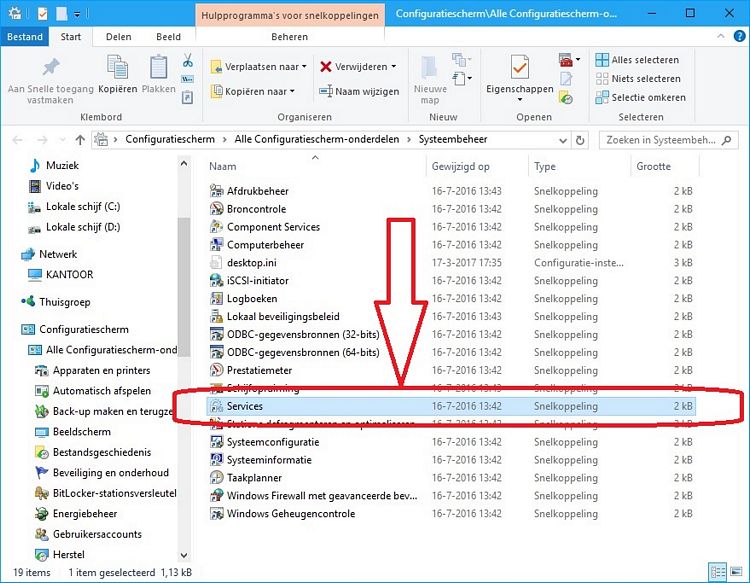Expand Verwijderen dropdown arrow

coord(394,66)
